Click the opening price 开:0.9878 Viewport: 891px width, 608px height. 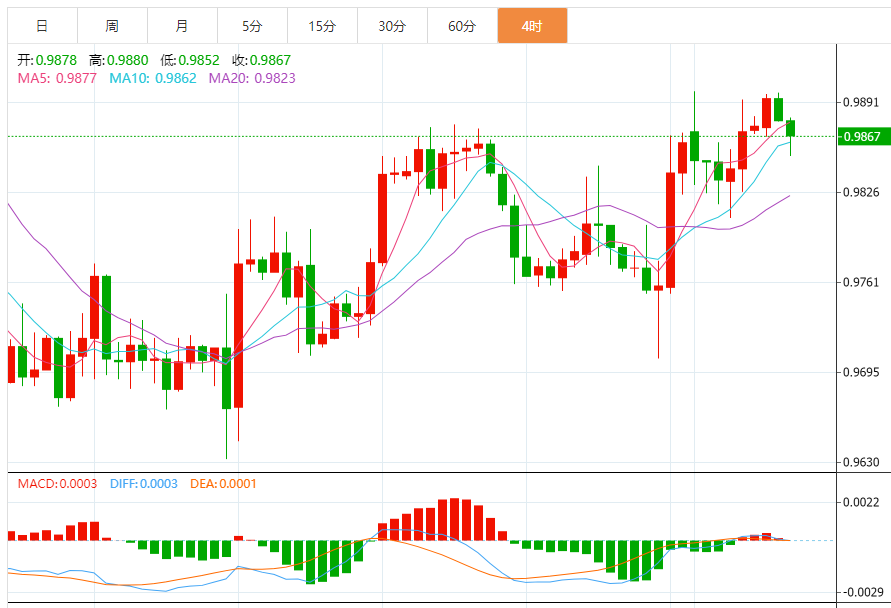(47, 60)
